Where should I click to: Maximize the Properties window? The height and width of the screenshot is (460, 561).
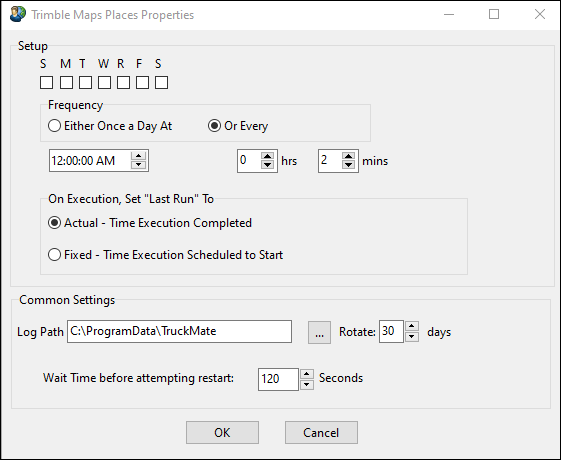coord(494,14)
